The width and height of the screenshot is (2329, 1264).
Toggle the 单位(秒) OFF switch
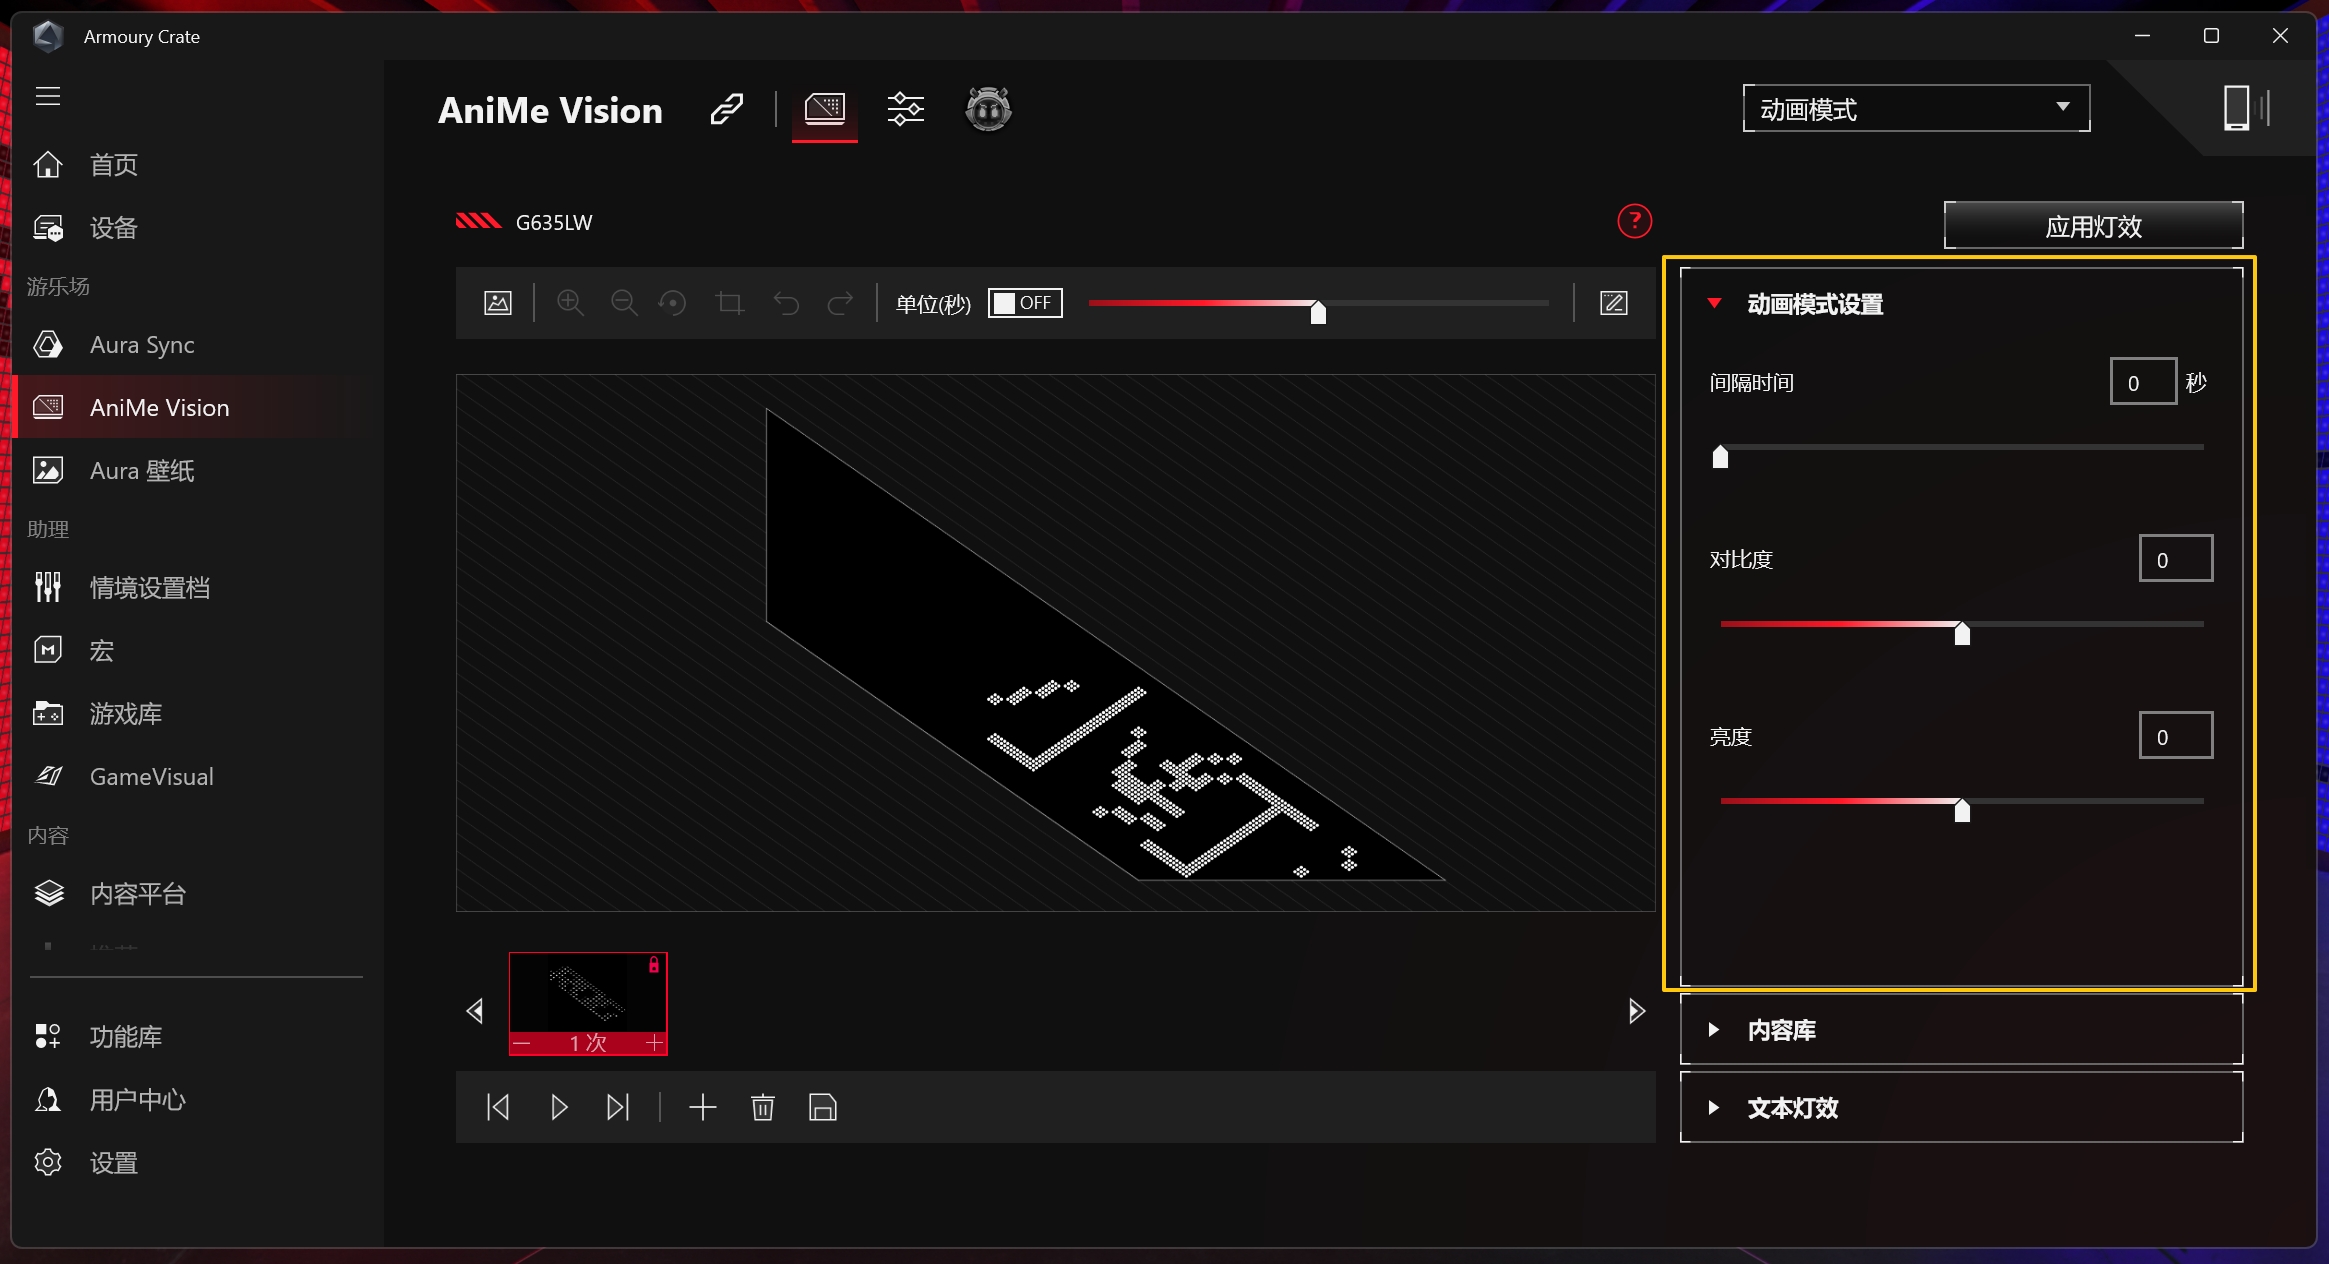[1025, 303]
